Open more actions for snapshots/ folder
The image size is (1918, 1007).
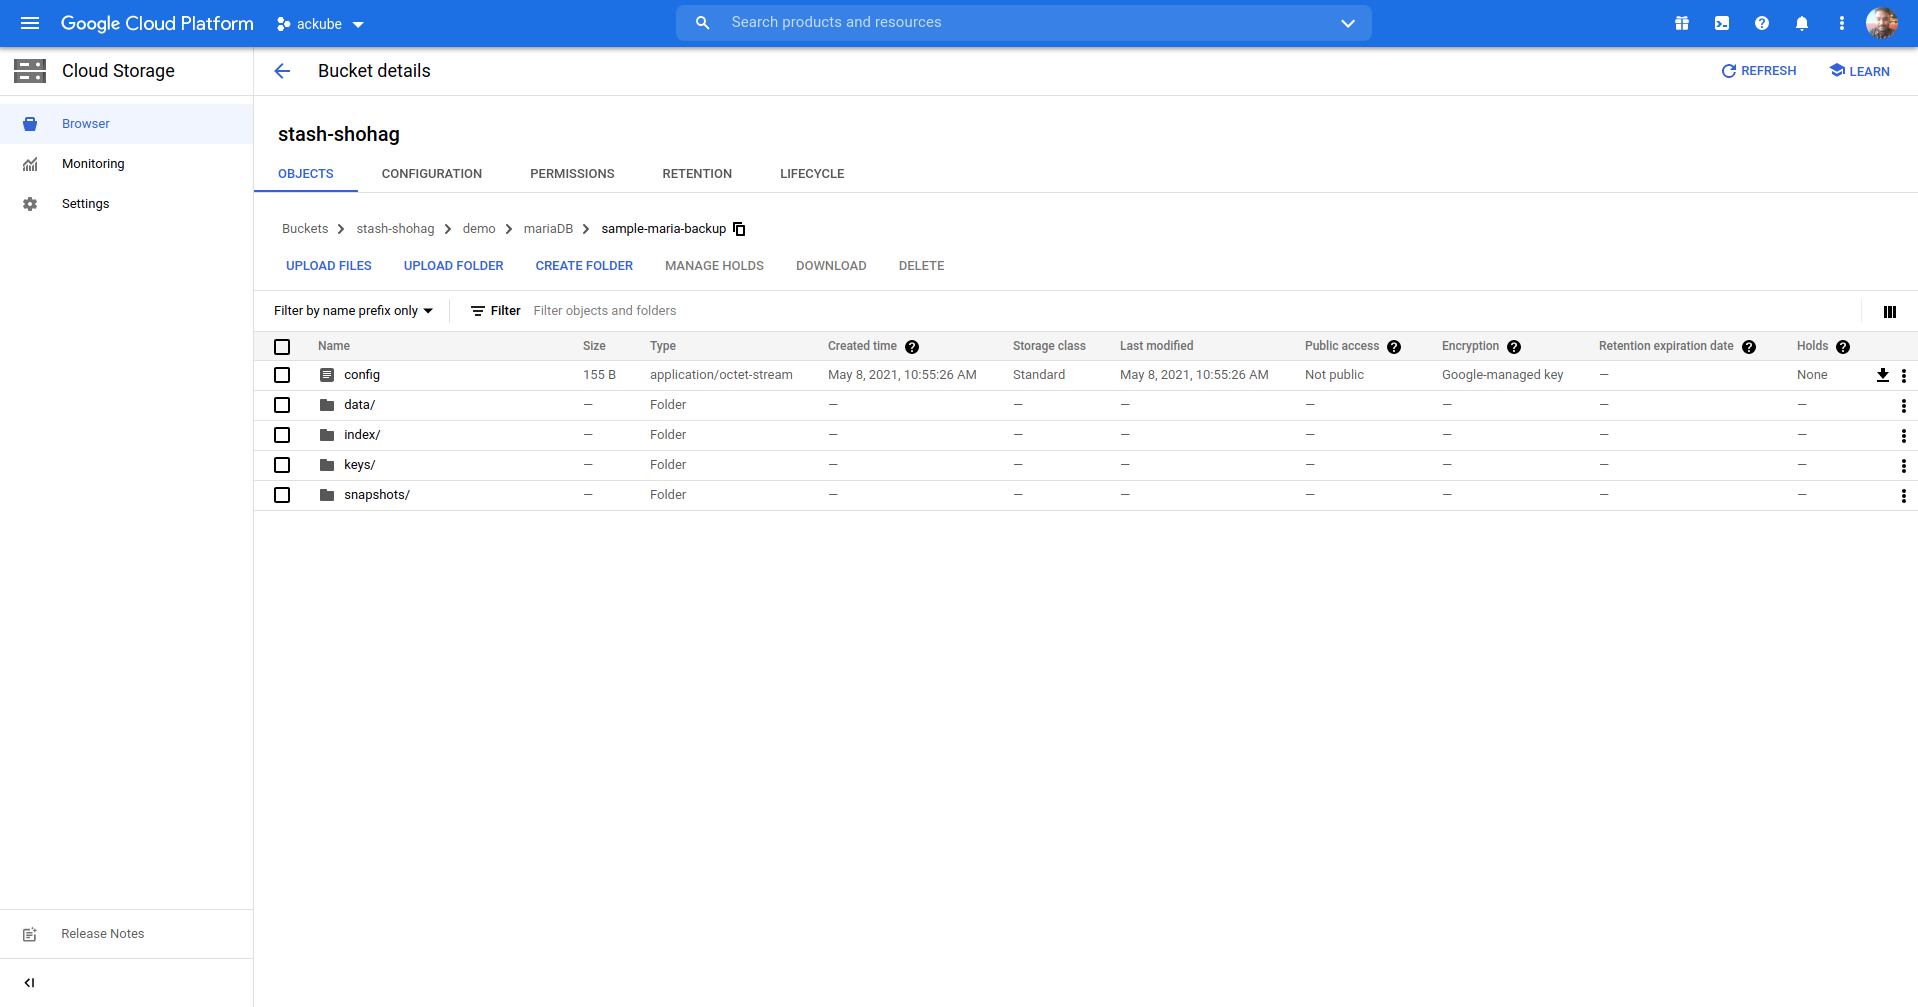[x=1903, y=495]
